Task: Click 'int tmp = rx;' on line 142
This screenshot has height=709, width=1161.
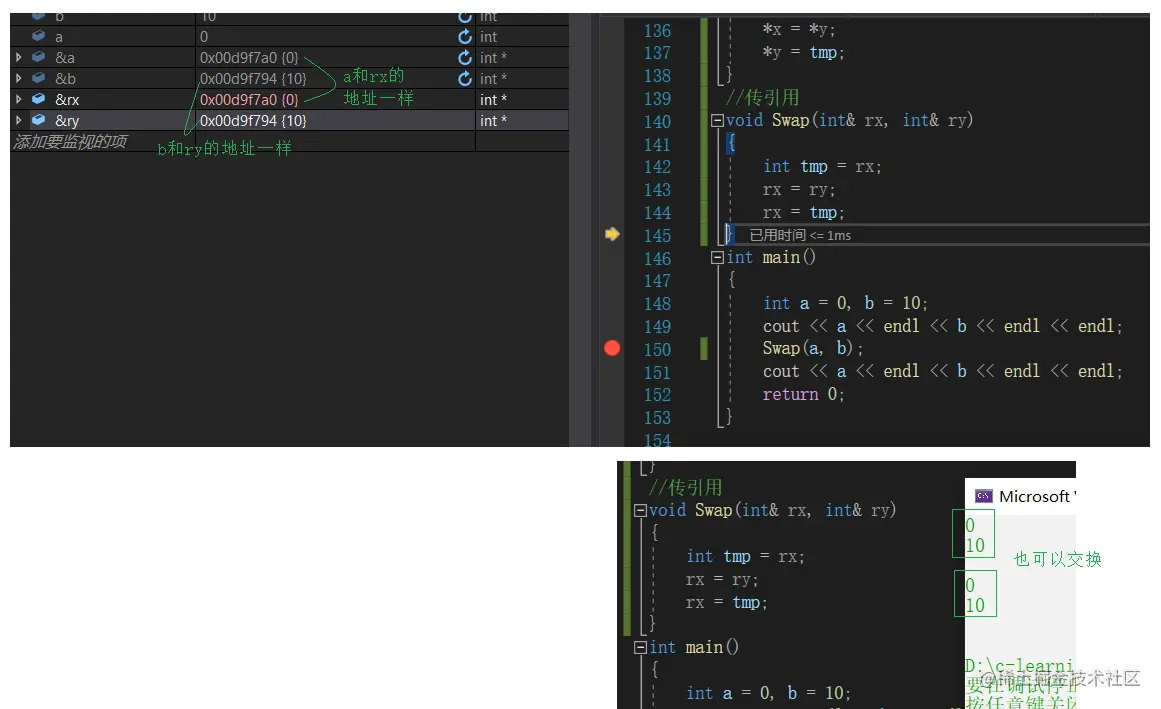Action: 822,167
